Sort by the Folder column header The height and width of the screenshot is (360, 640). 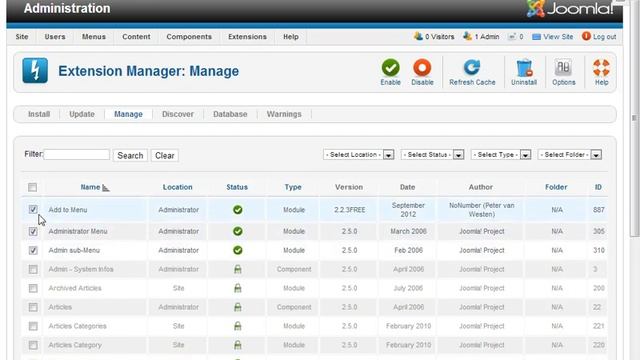(556, 187)
